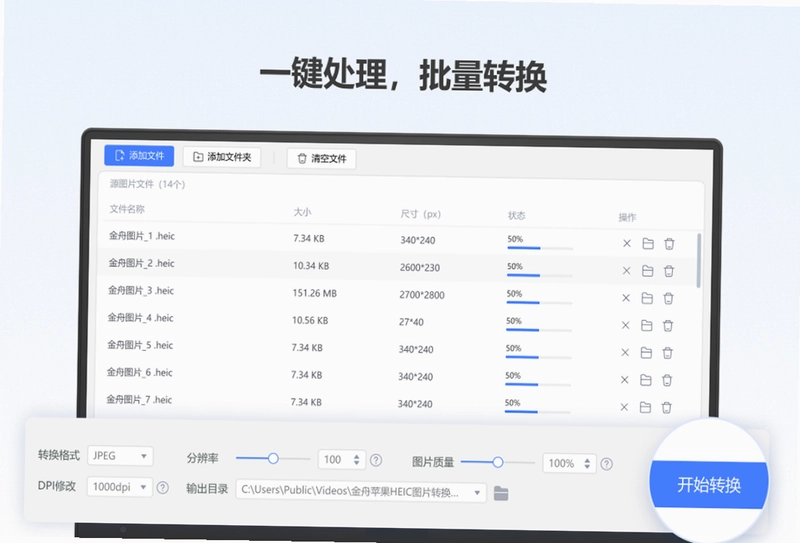Open folder for 金舟图片_6 .heic

(645, 380)
